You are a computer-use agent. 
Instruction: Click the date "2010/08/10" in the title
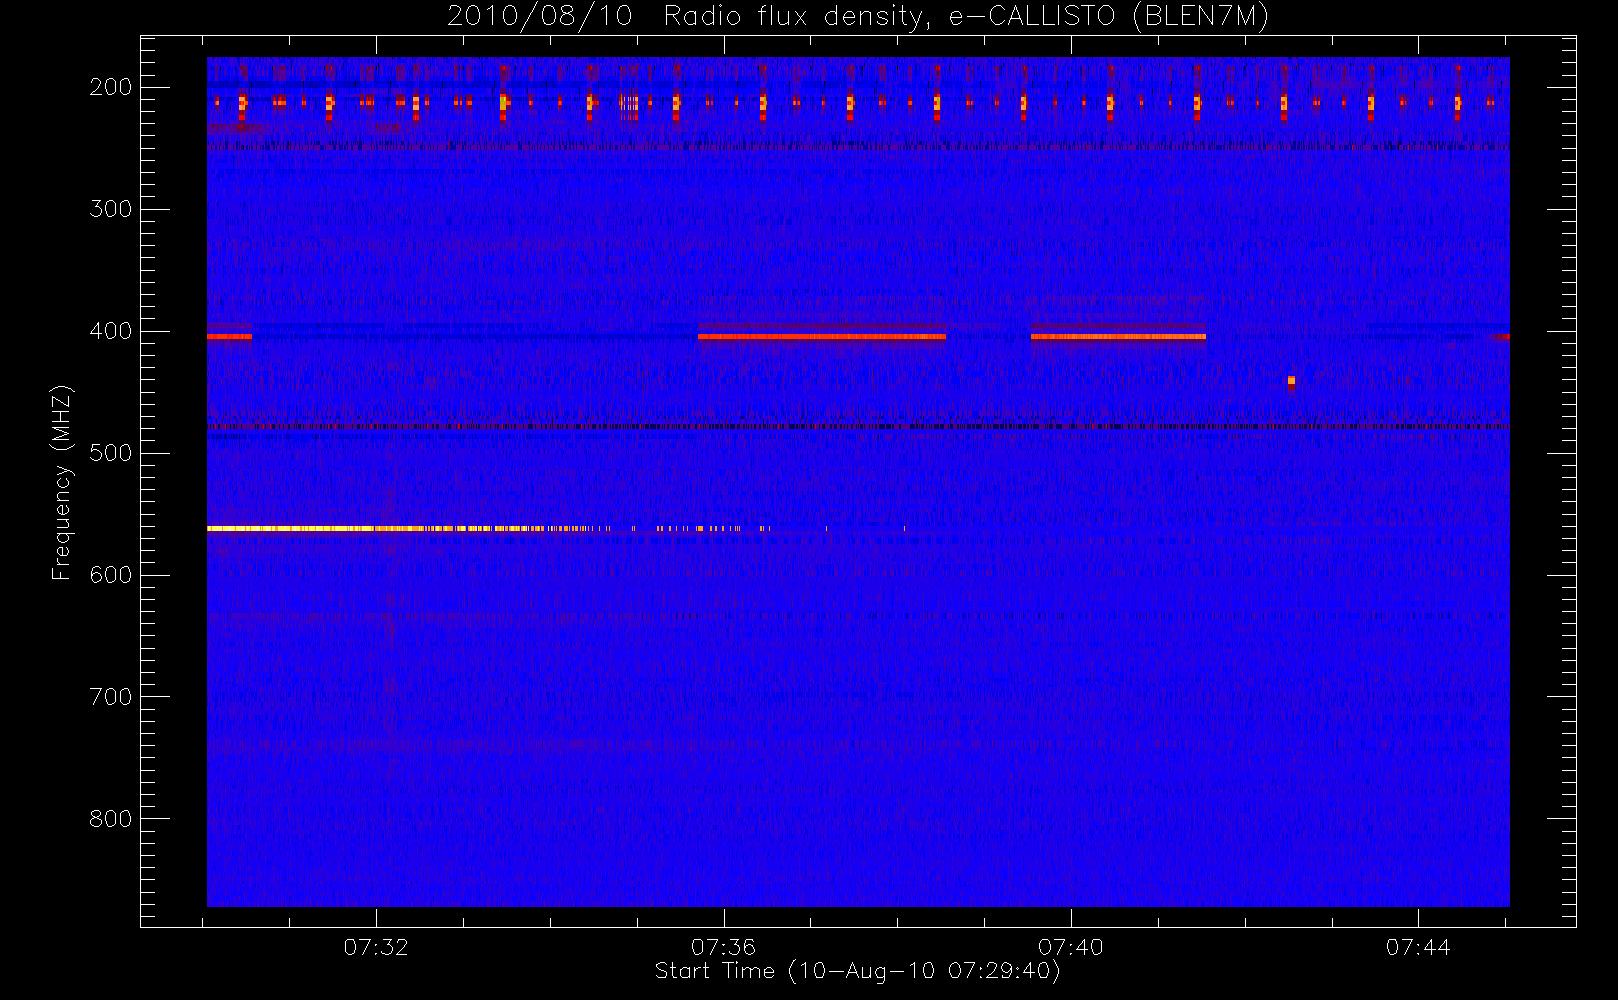540,17
